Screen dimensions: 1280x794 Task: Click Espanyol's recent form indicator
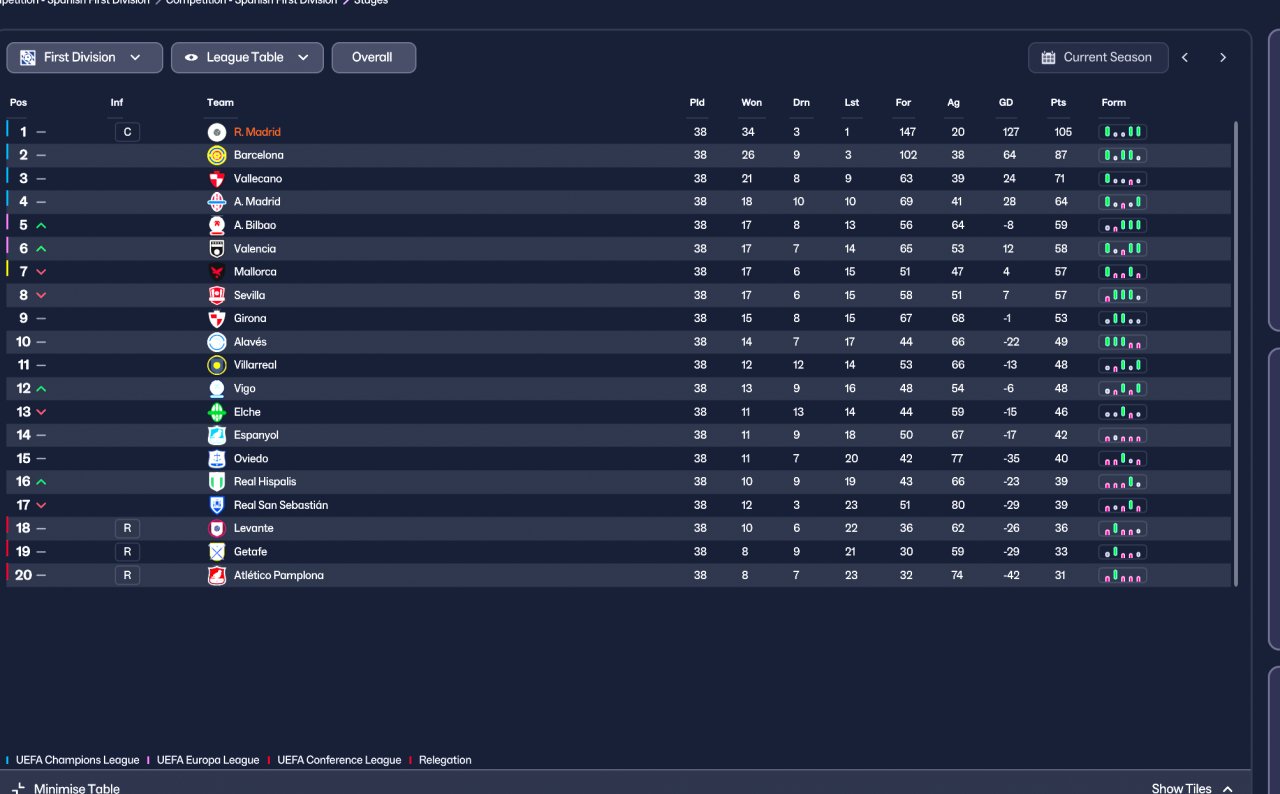point(1123,435)
